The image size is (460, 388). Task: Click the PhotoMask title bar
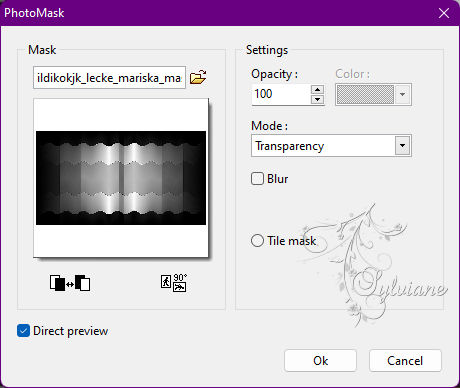[217, 13]
